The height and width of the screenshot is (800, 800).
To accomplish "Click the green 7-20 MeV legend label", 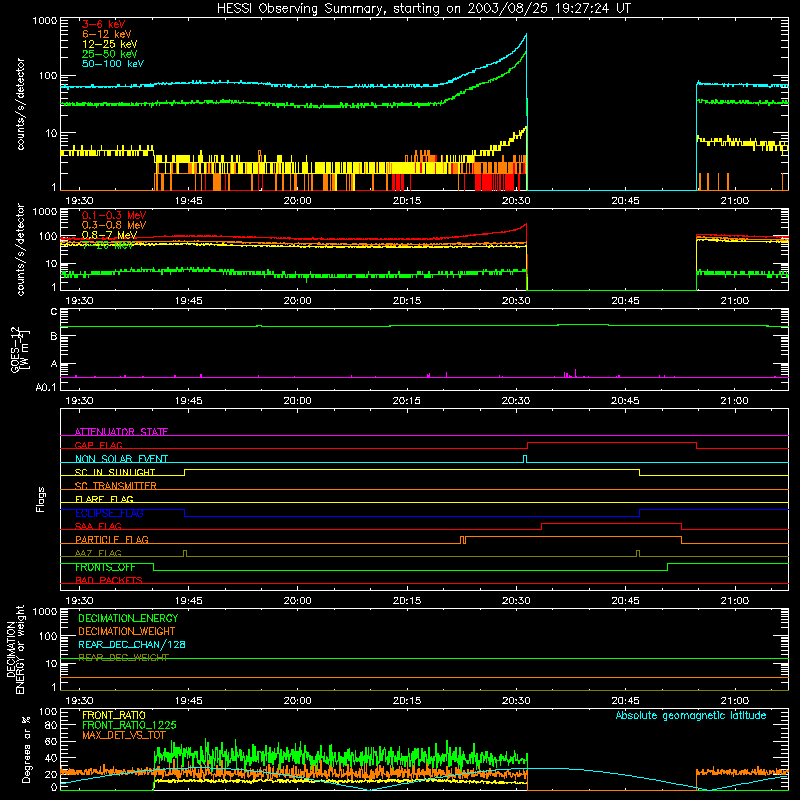I will pos(108,245).
